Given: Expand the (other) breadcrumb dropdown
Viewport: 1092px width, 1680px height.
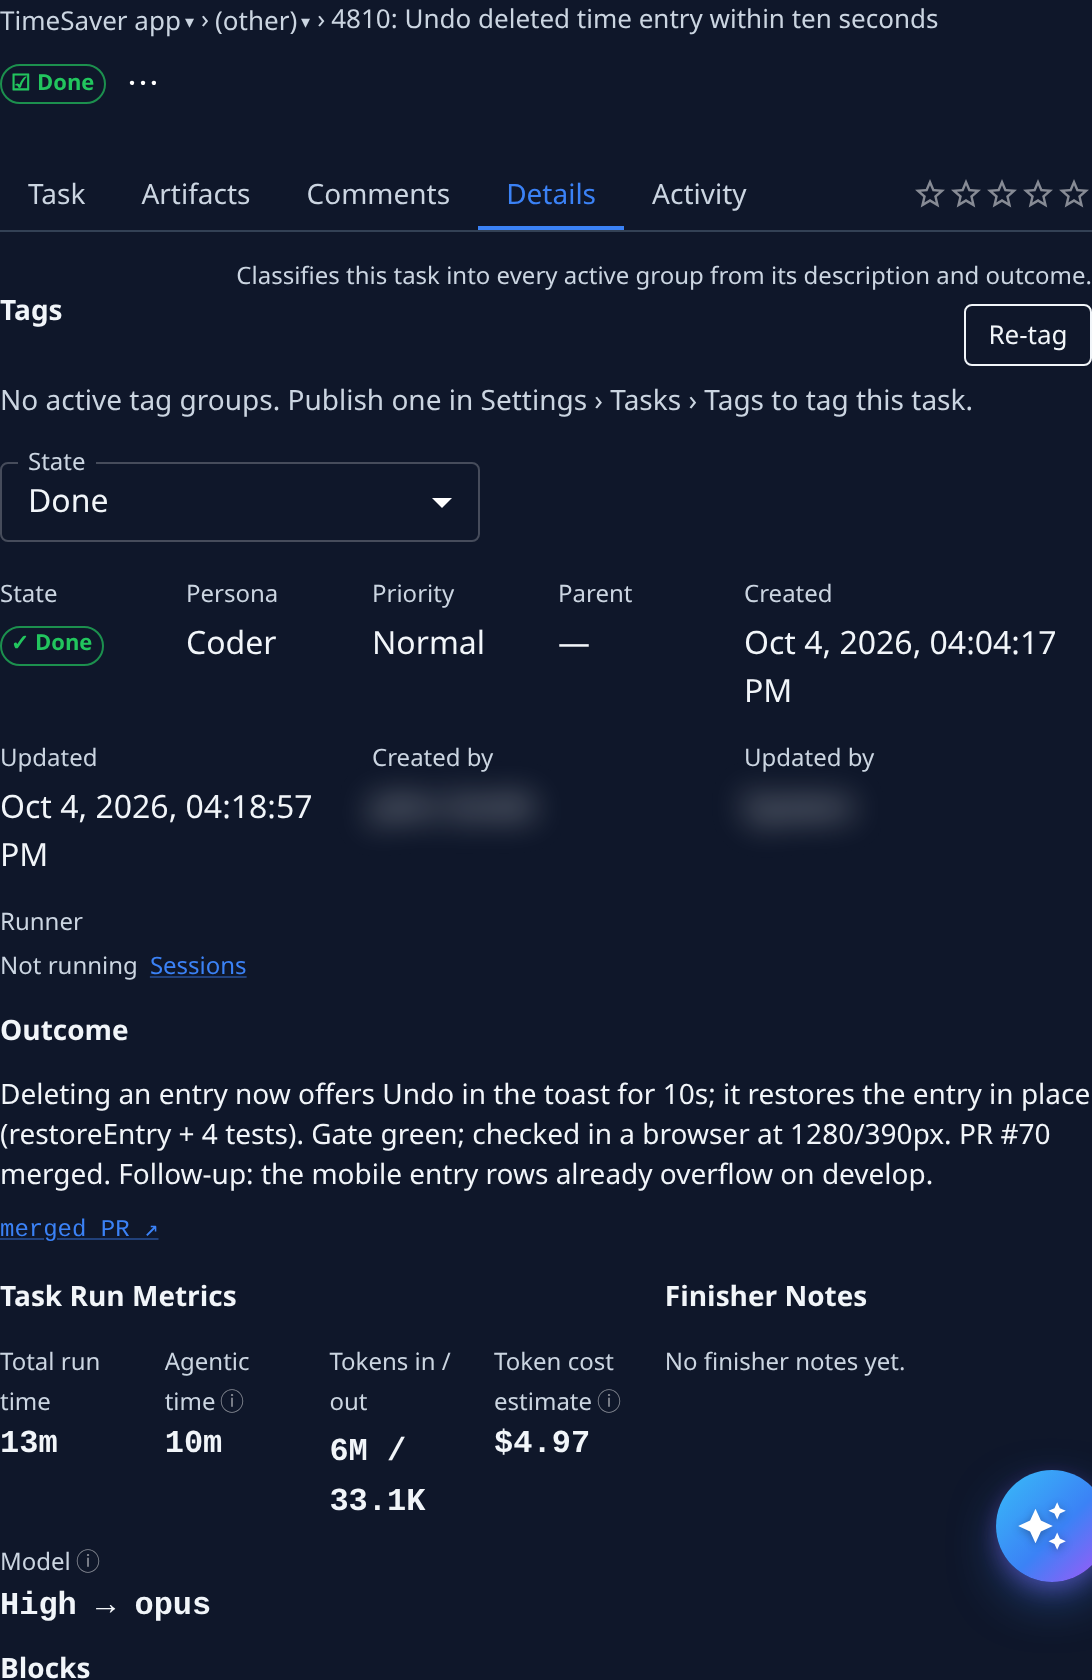Looking at the screenshot, I should (262, 20).
